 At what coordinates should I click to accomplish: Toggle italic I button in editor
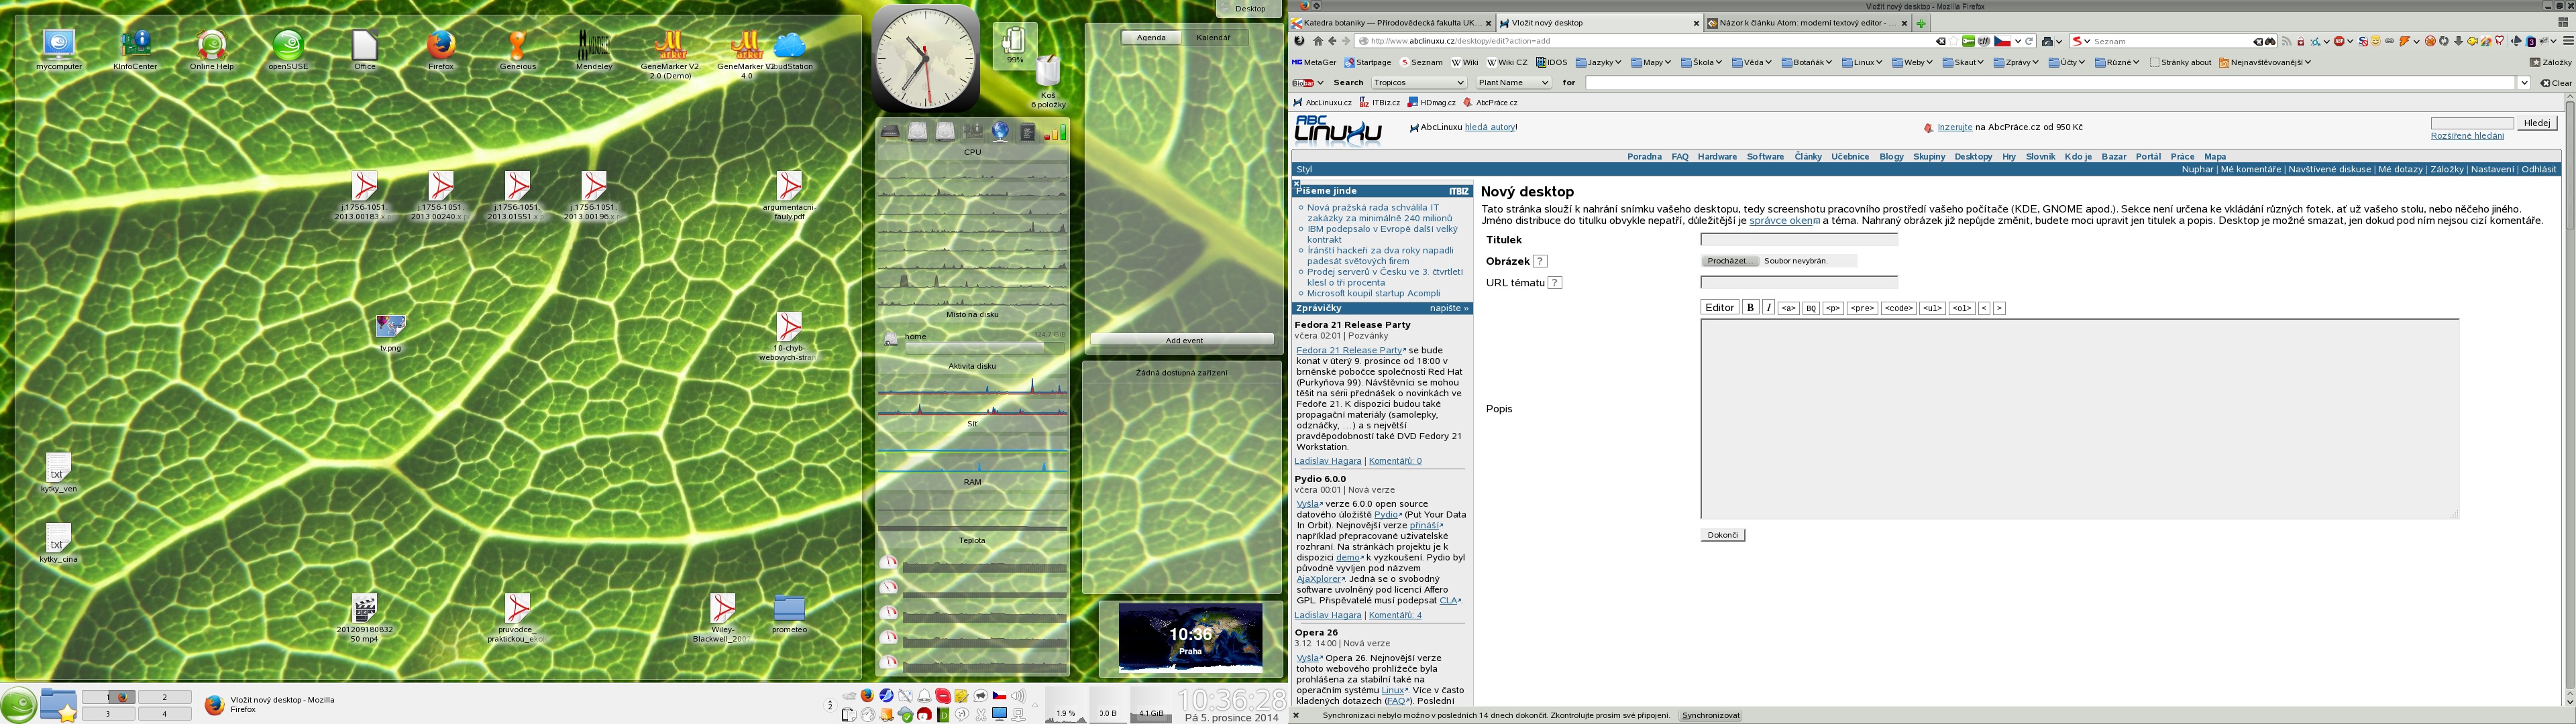[x=1768, y=308]
